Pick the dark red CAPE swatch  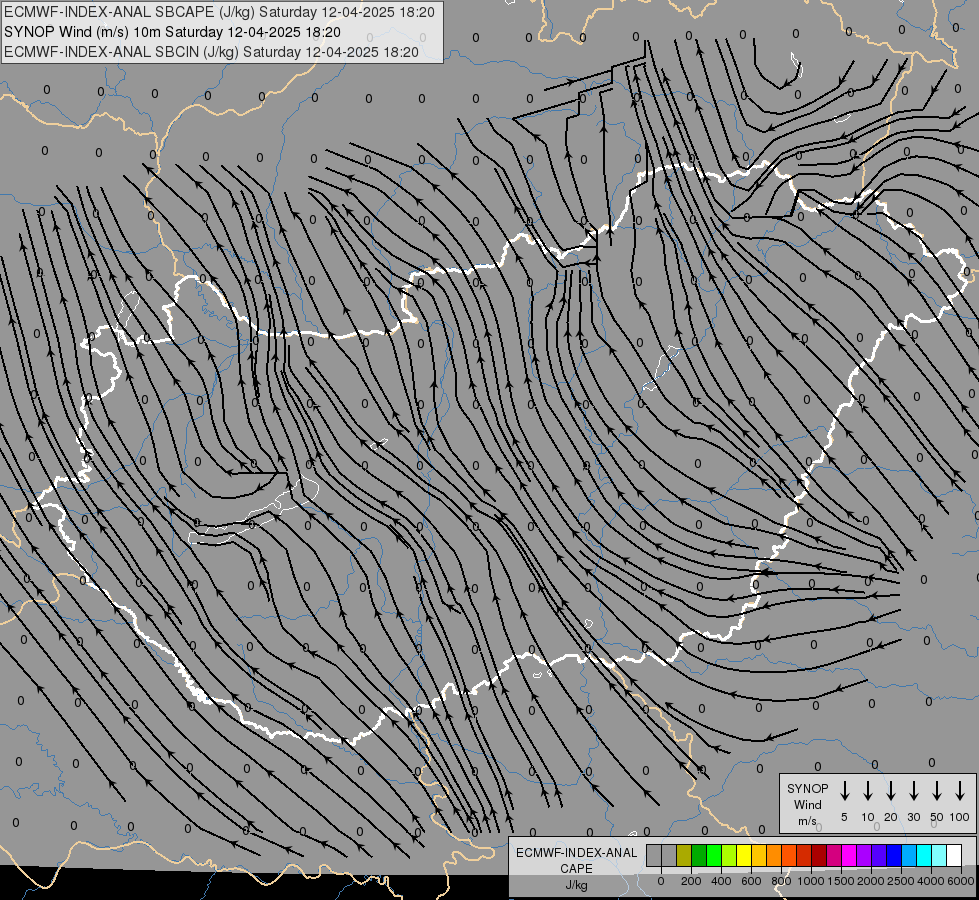pyautogui.click(x=819, y=855)
